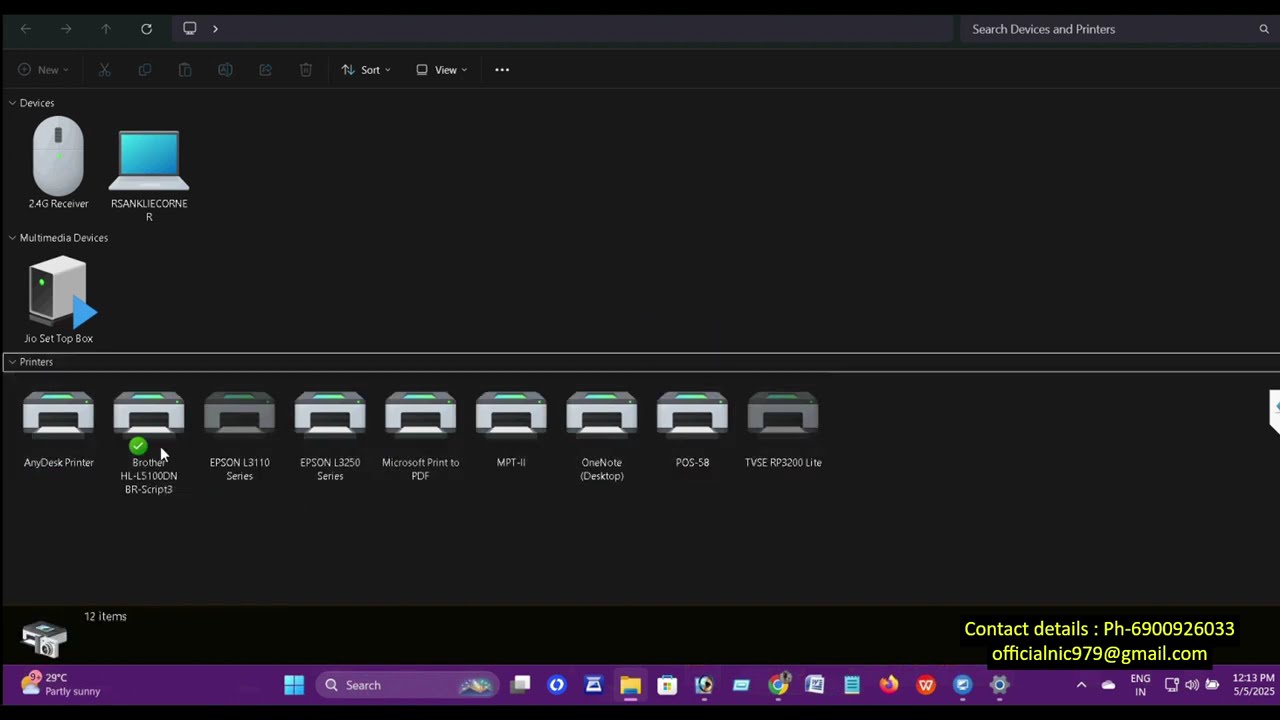The width and height of the screenshot is (1280, 720).
Task: Collapse the Multimedia Devices group
Action: click(12, 238)
